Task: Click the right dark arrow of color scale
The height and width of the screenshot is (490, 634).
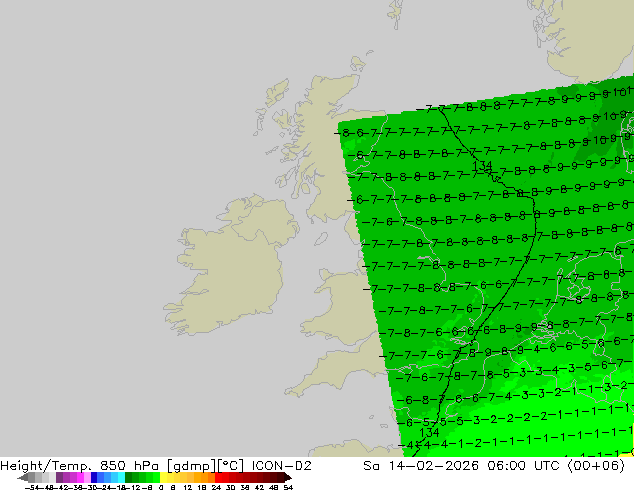Action: click(x=288, y=477)
